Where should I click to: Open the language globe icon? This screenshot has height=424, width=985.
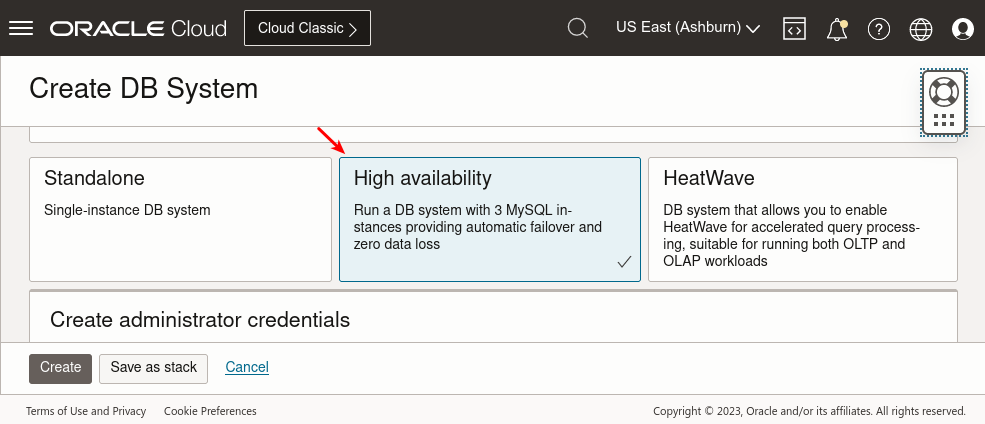click(x=920, y=29)
